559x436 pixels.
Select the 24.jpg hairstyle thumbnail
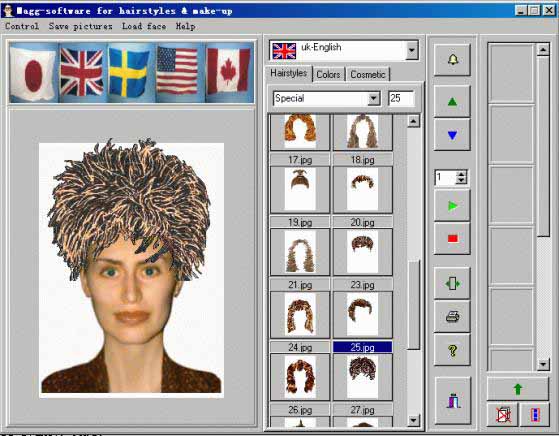[x=300, y=376]
